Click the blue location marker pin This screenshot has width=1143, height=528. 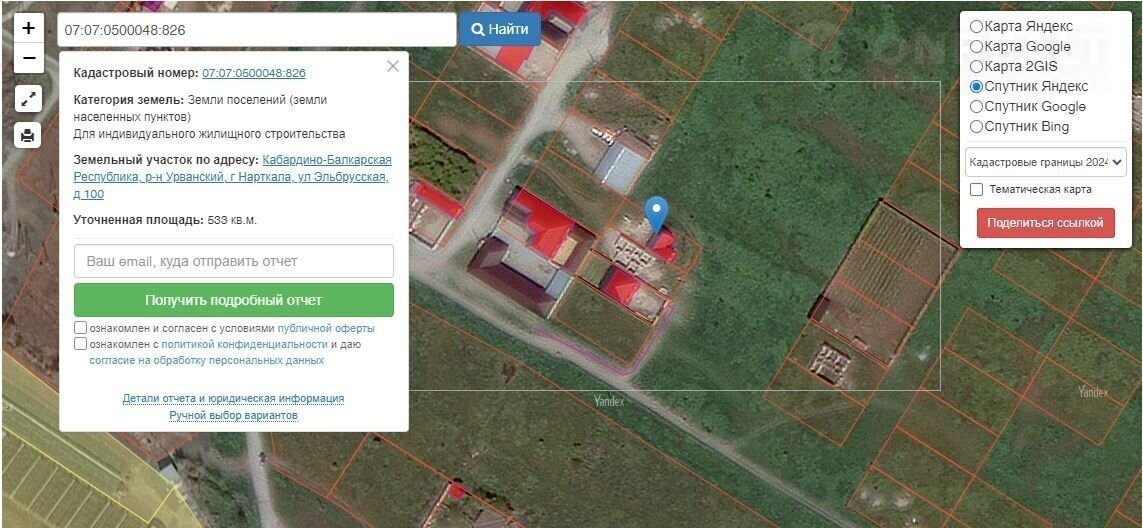point(656,213)
